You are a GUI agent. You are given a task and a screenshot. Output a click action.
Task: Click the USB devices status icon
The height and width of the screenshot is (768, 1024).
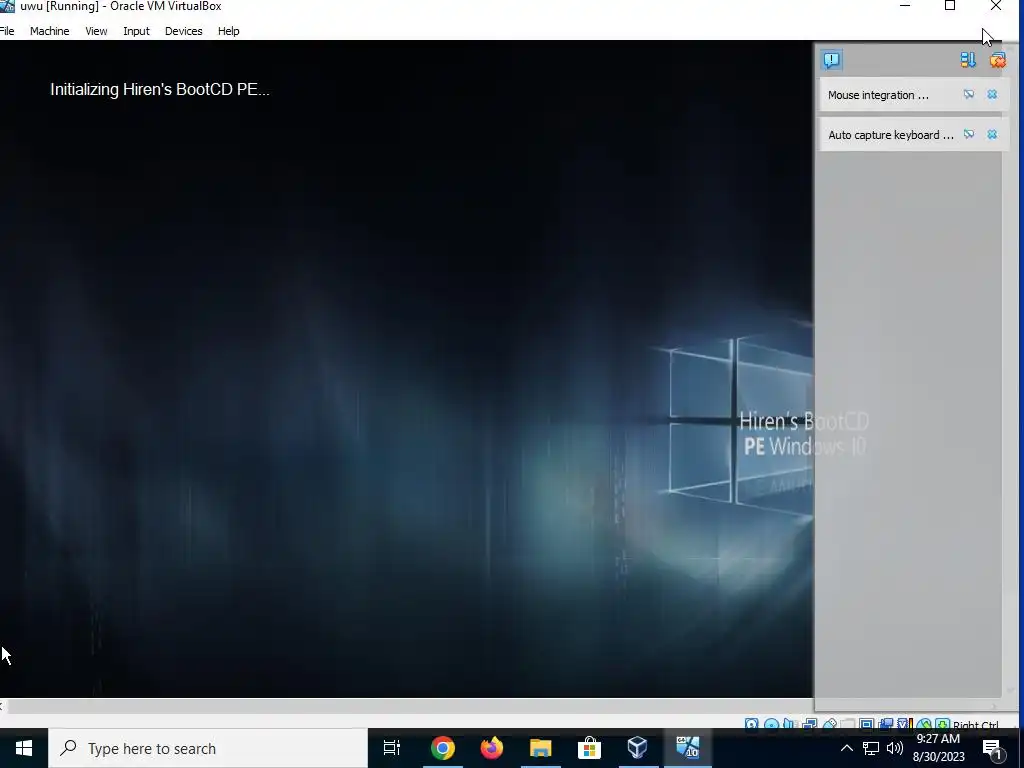pos(829,724)
